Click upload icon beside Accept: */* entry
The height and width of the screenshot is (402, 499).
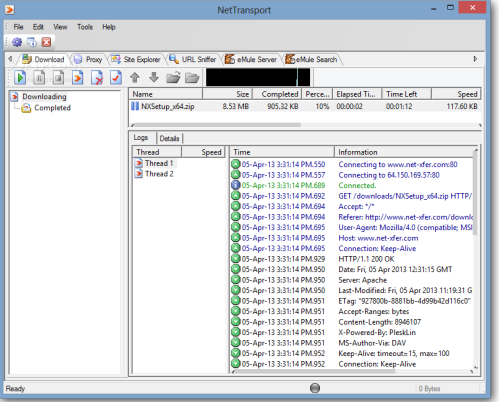(x=236, y=206)
